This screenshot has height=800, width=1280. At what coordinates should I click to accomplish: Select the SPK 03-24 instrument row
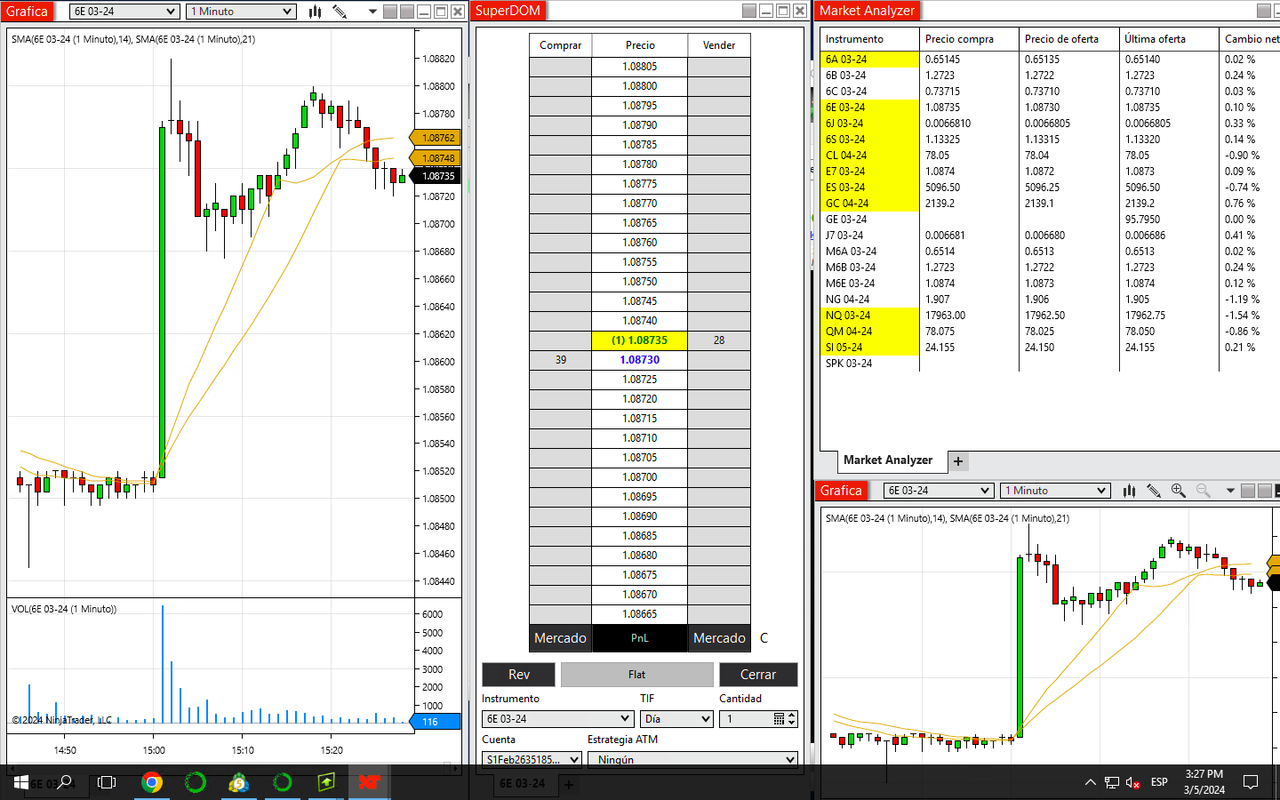1050,363
